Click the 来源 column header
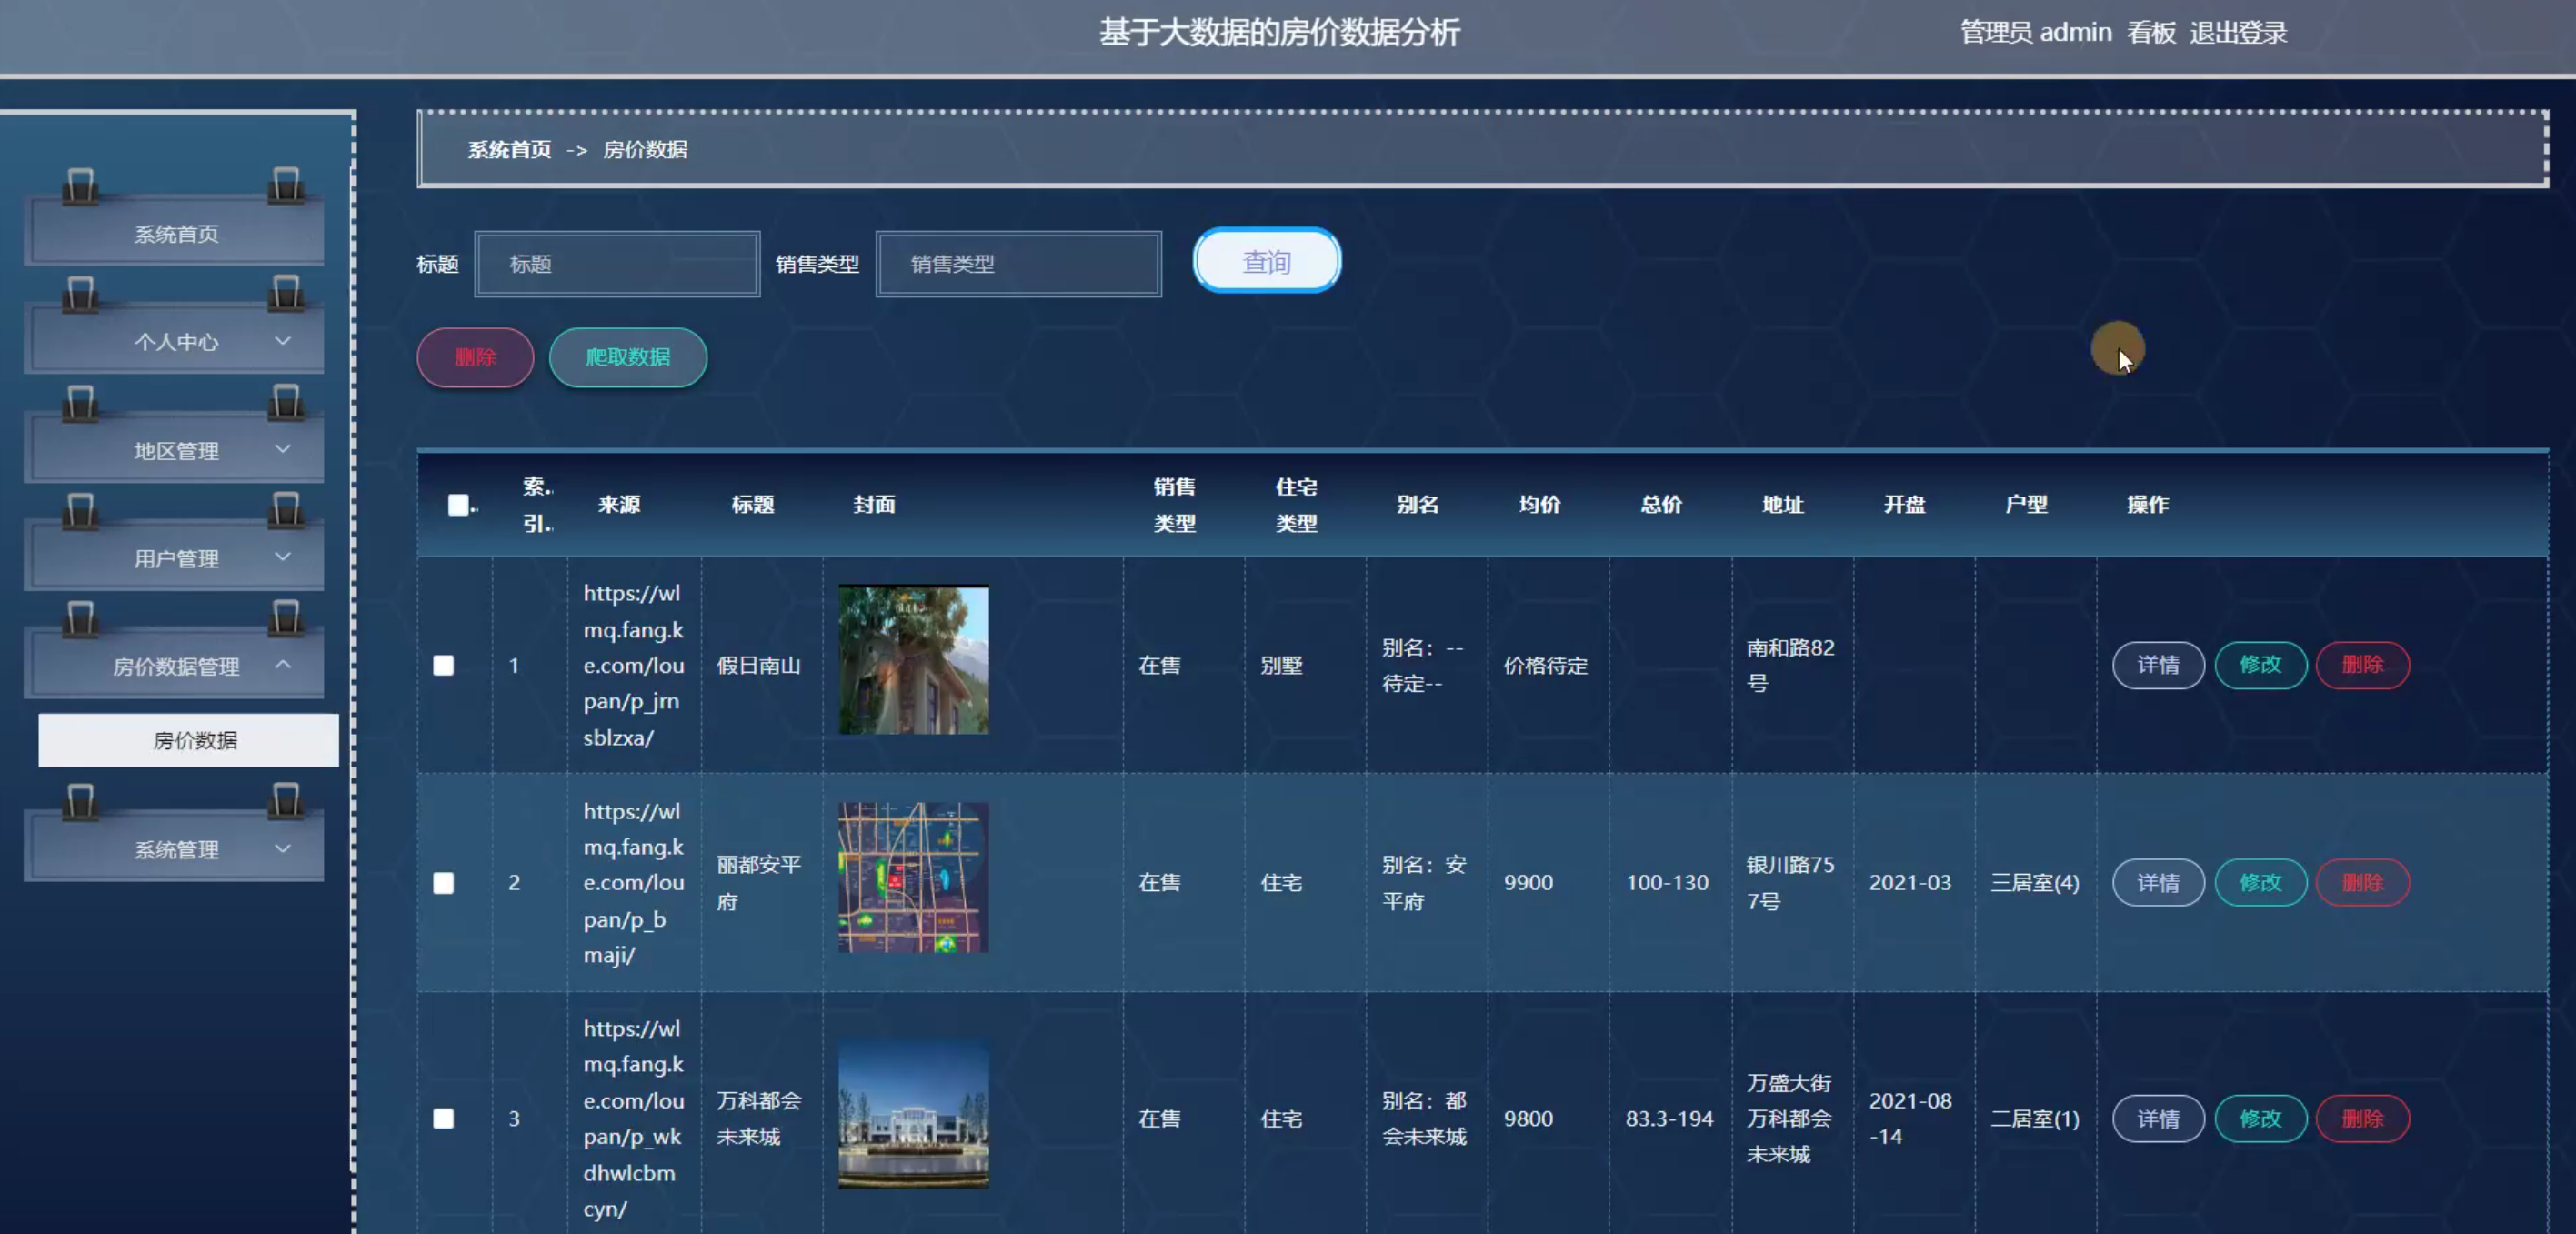This screenshot has height=1234, width=2576. click(x=619, y=505)
